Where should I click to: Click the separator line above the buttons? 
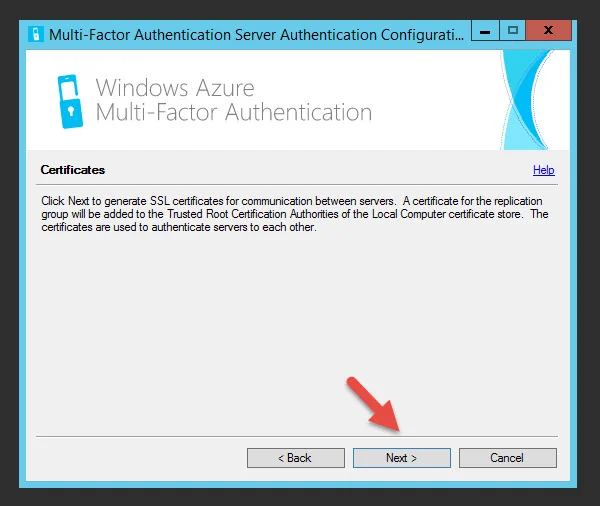[297, 436]
